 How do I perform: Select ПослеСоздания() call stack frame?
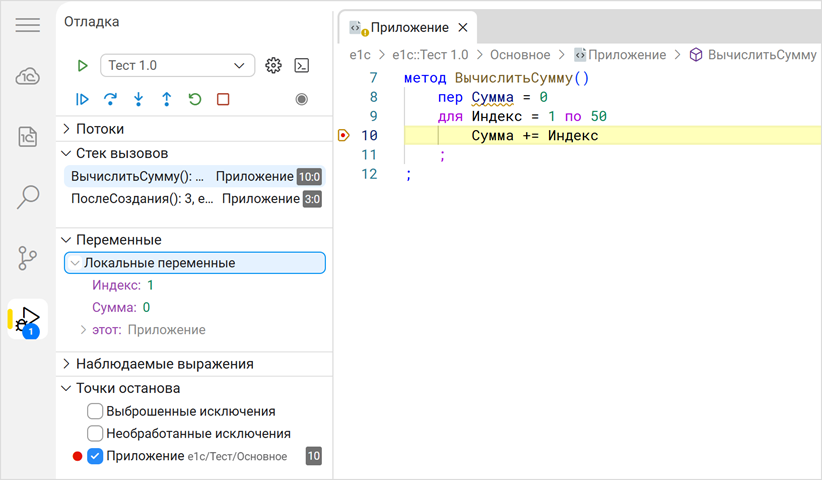point(195,199)
